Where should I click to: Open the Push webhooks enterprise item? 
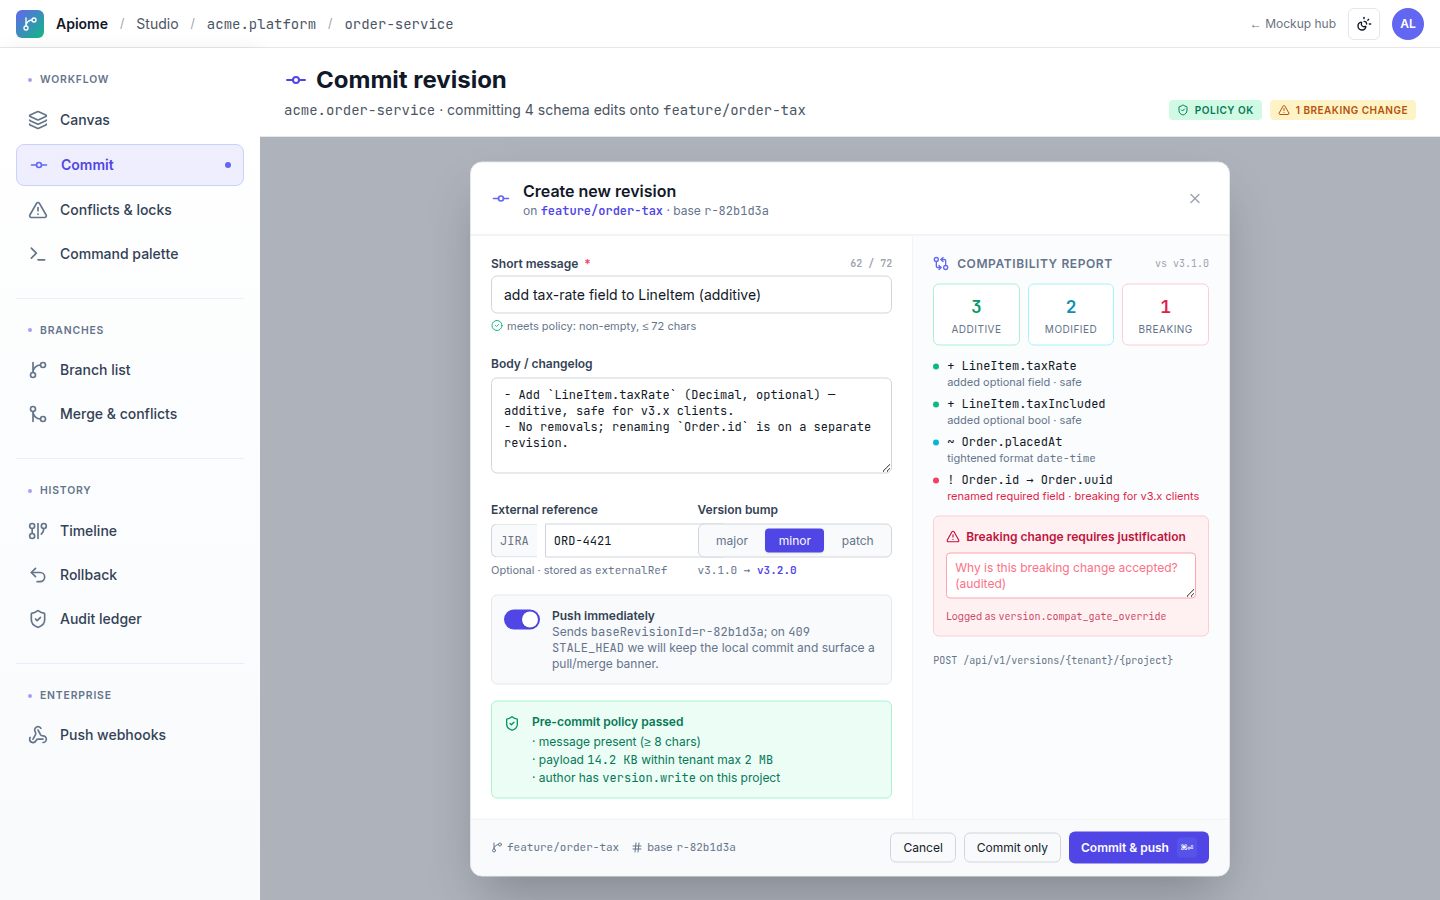click(130, 735)
